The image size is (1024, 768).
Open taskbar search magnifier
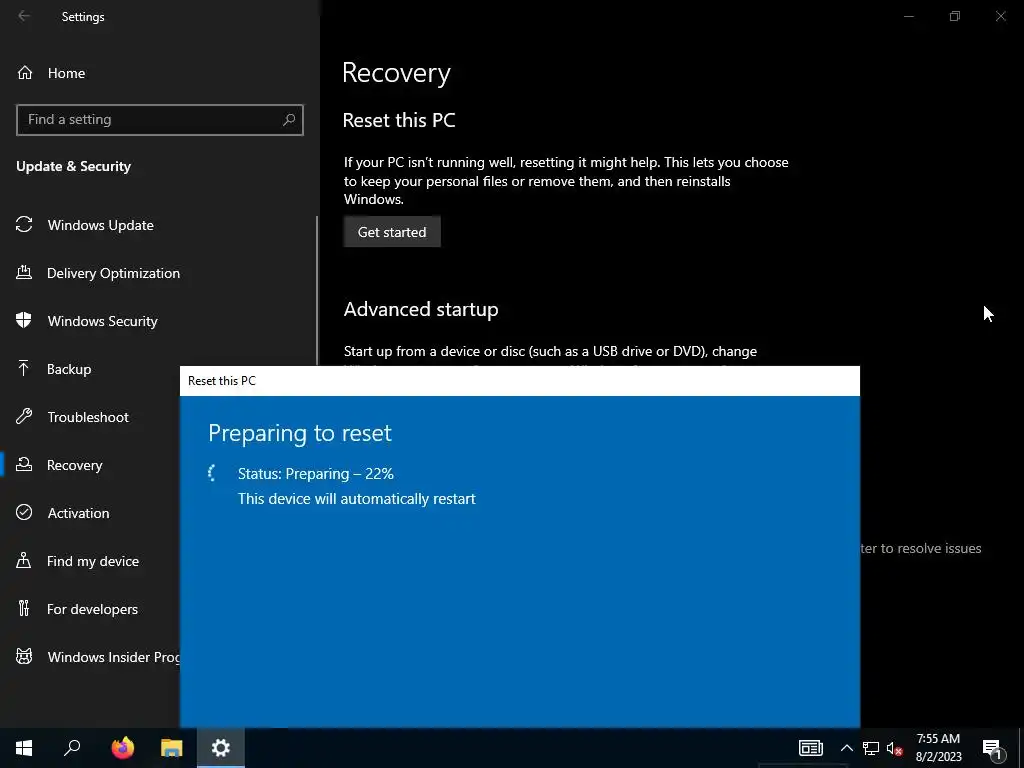click(72, 748)
